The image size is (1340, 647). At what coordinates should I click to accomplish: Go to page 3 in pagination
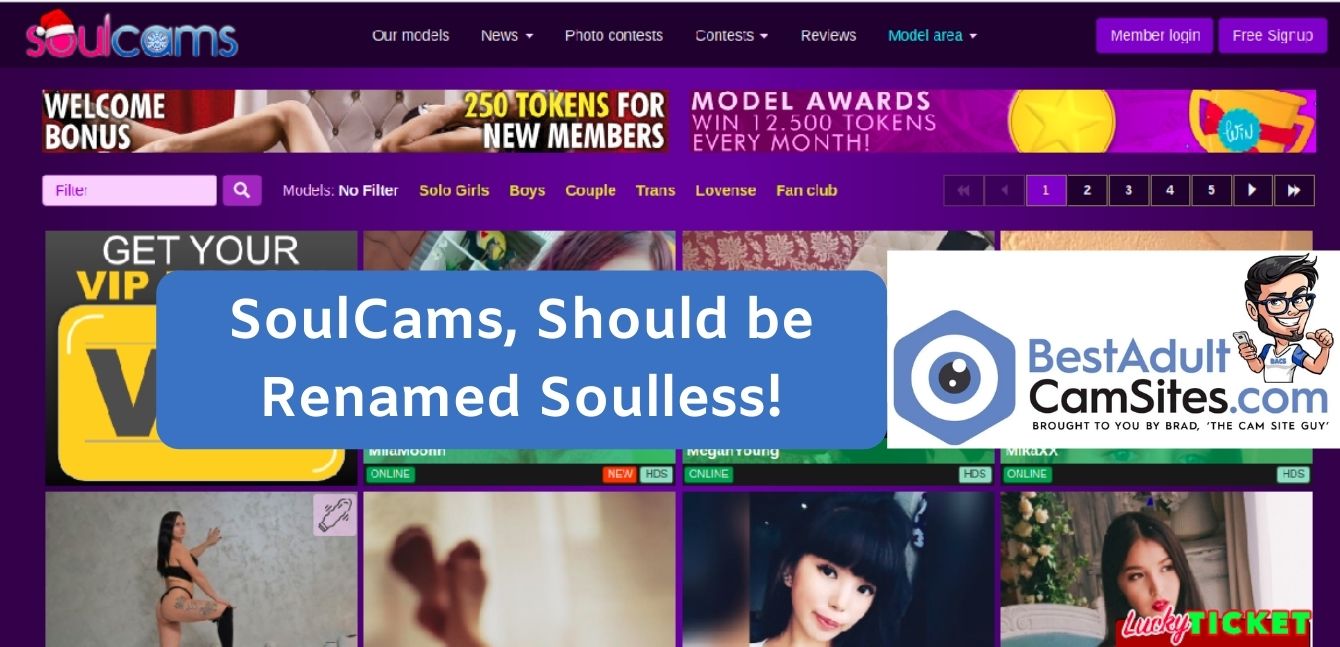[x=1129, y=190]
